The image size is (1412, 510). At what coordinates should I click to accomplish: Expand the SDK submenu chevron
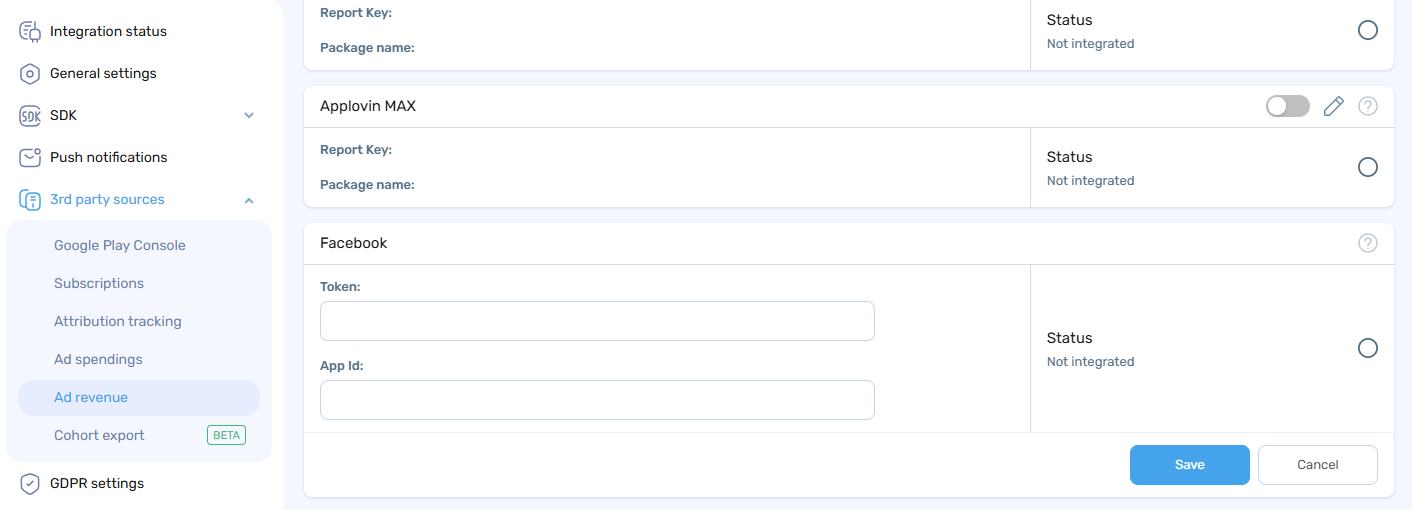249,116
